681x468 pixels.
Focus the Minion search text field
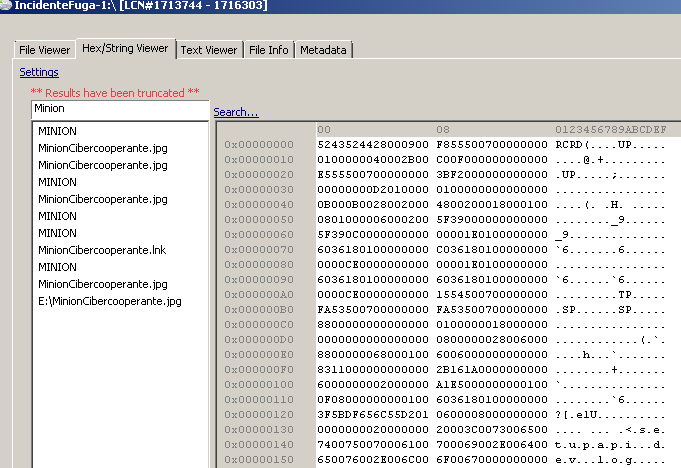point(119,108)
